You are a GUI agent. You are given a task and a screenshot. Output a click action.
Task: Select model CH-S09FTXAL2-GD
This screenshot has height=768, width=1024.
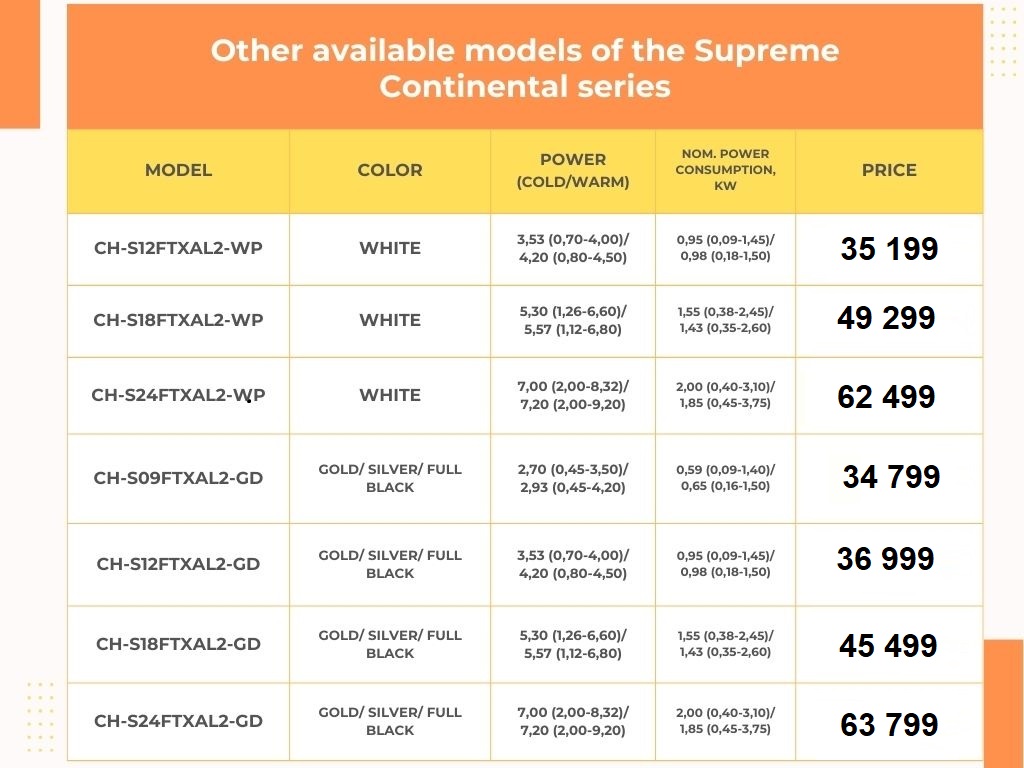178,478
